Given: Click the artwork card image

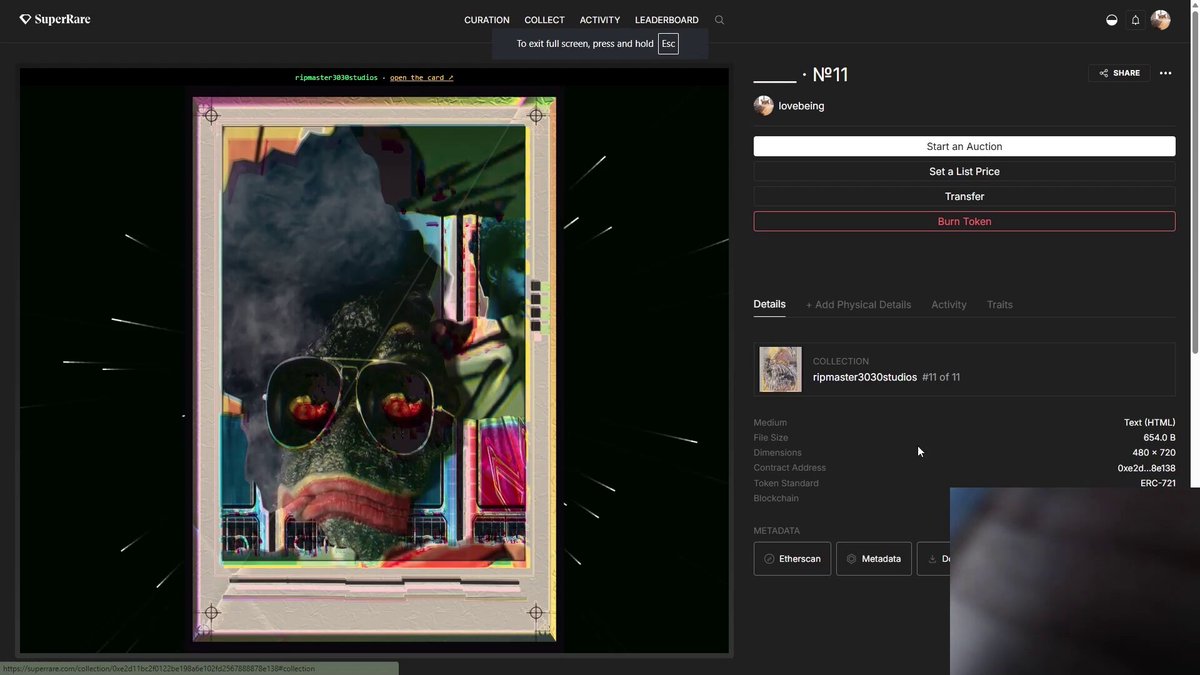Looking at the screenshot, I should click(x=374, y=370).
